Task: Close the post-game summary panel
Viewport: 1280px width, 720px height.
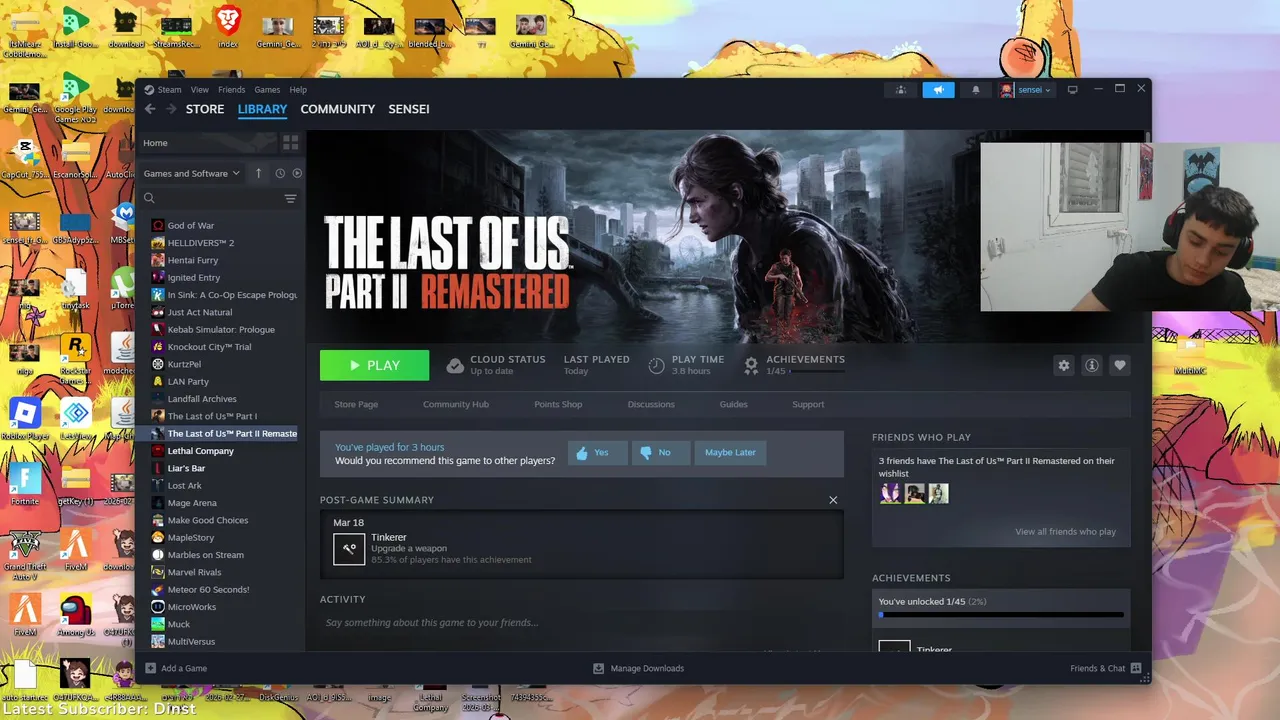Action: coord(833,500)
